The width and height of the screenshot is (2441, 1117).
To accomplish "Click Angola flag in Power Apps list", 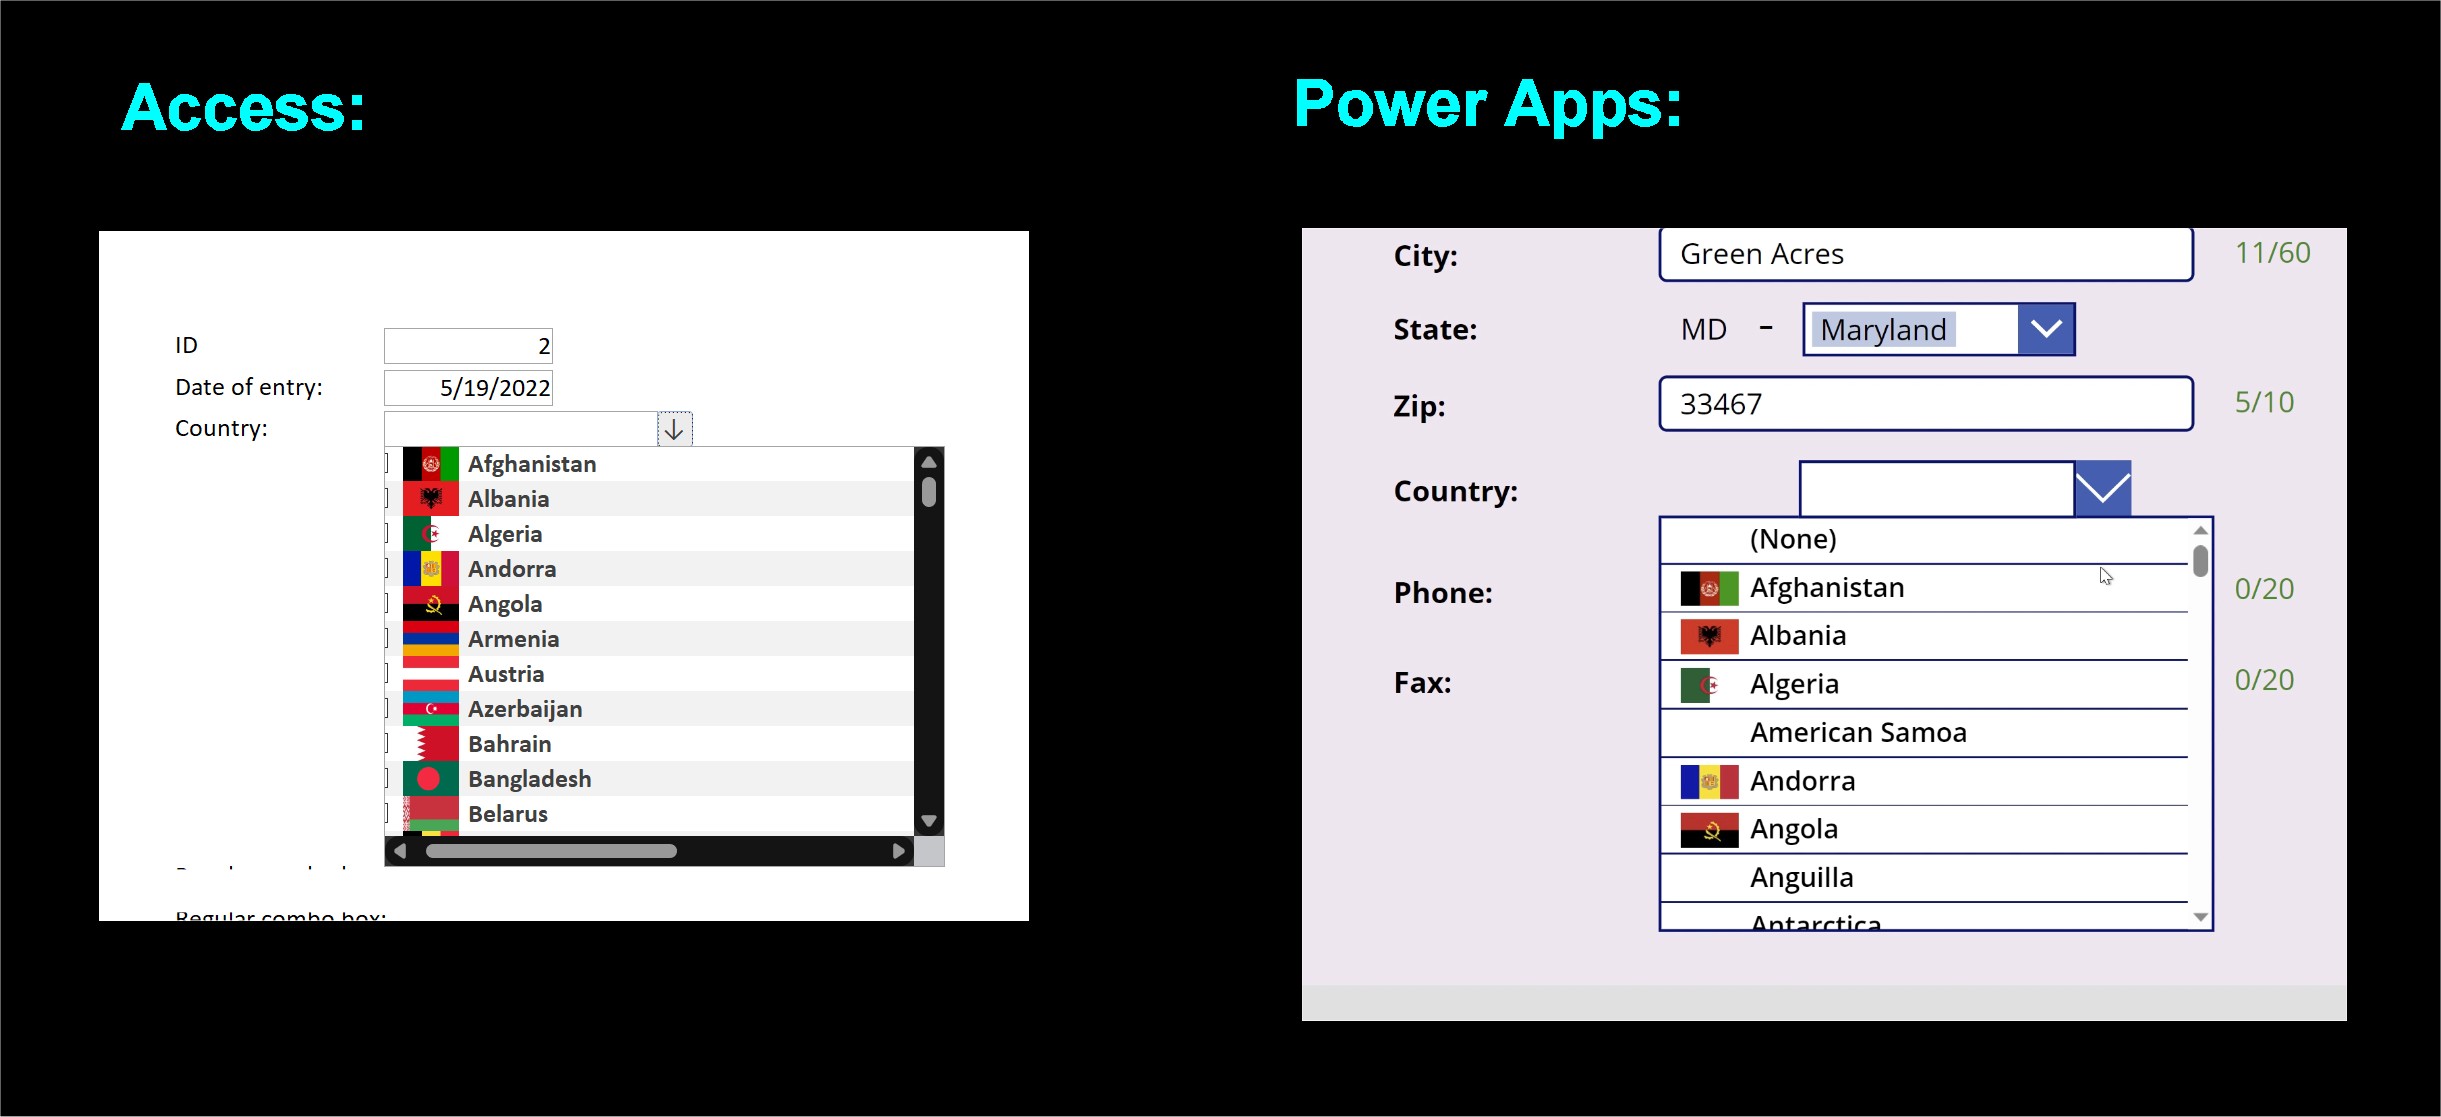I will tap(1709, 830).
